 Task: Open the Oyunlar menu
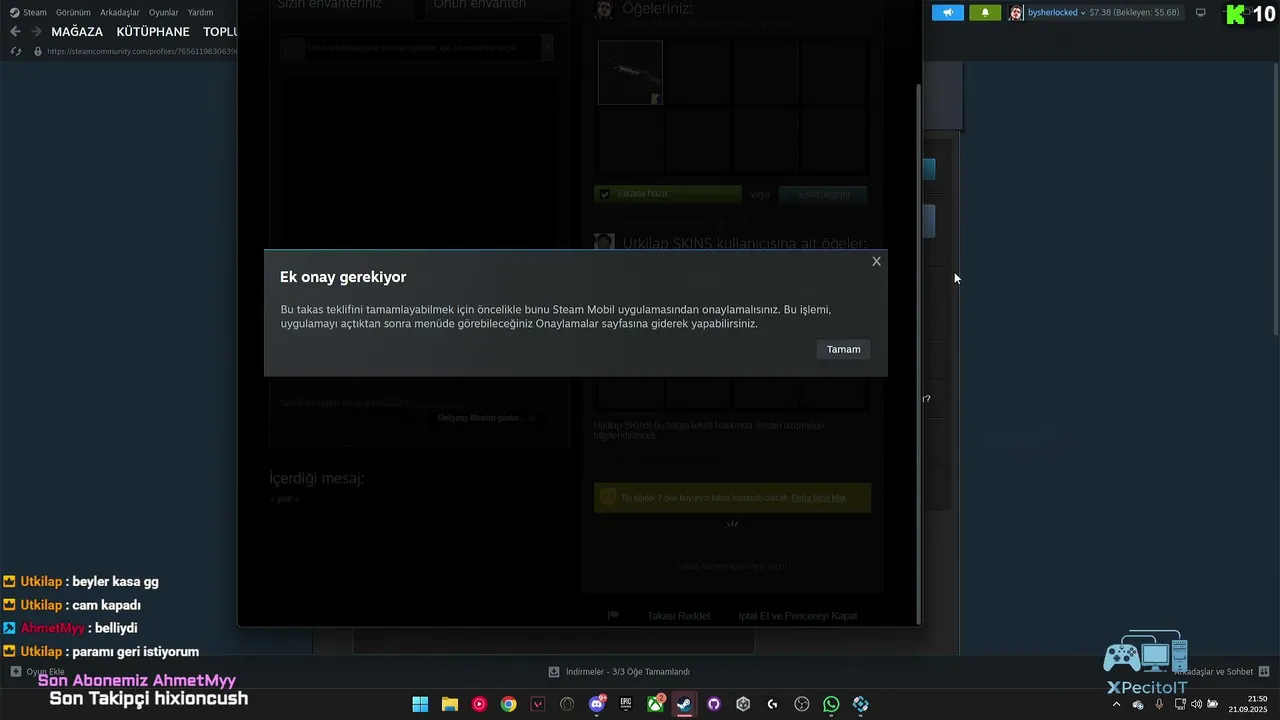click(x=164, y=13)
